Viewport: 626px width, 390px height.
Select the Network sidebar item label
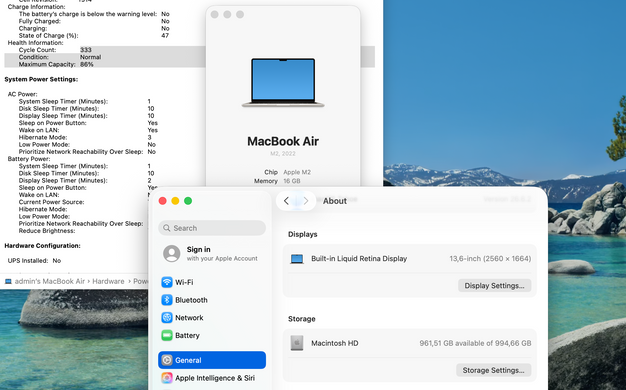pos(189,318)
